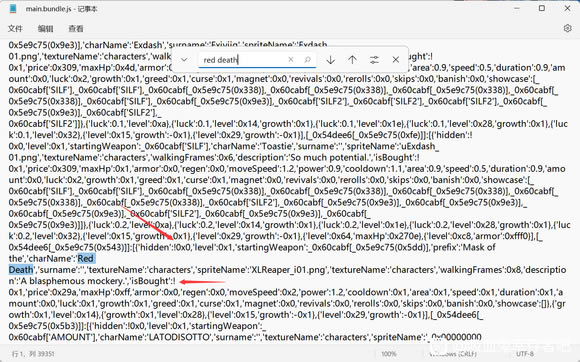Click the line and column status indicator
The image size is (580, 362).
point(33,354)
